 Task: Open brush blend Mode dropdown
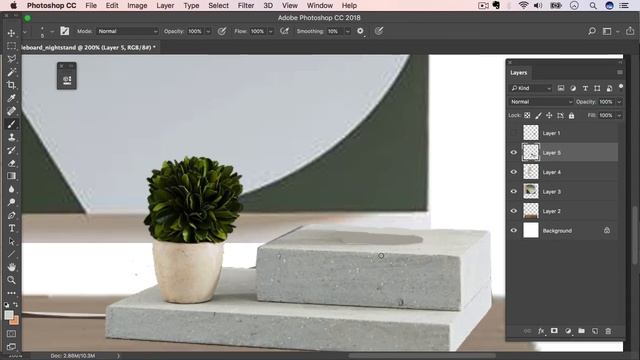tap(127, 31)
